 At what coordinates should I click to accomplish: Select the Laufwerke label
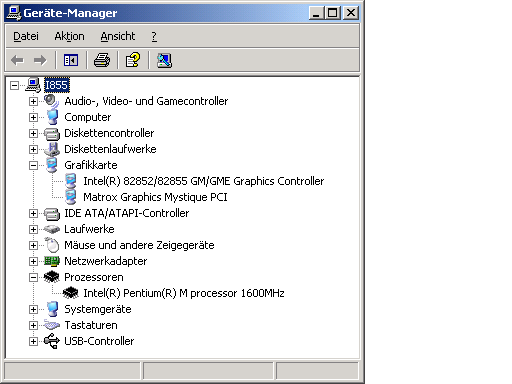click(89, 229)
